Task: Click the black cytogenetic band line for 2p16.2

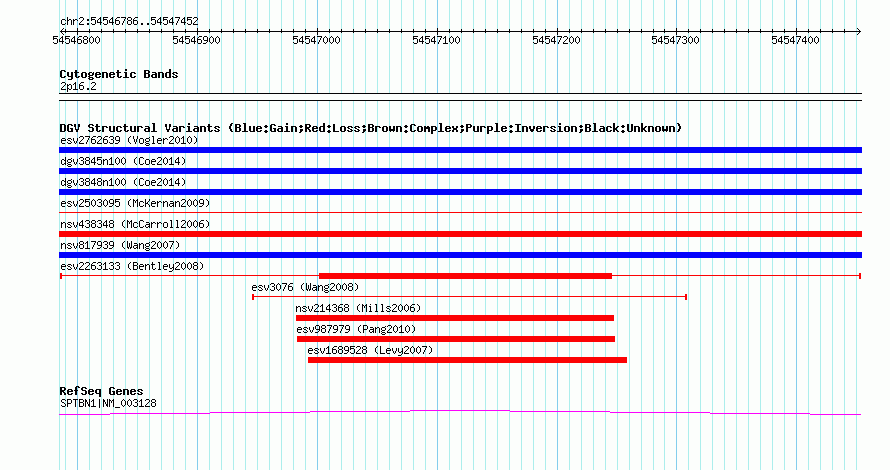Action: [460, 97]
